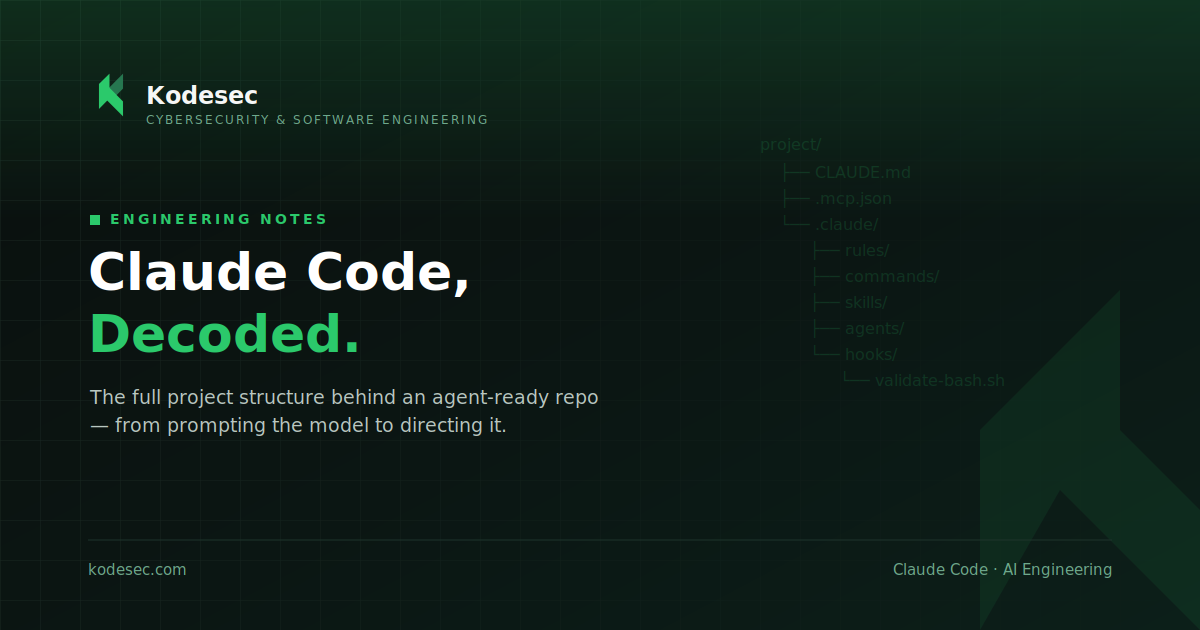
Task: Select validate-bash.sh file
Action: point(940,380)
